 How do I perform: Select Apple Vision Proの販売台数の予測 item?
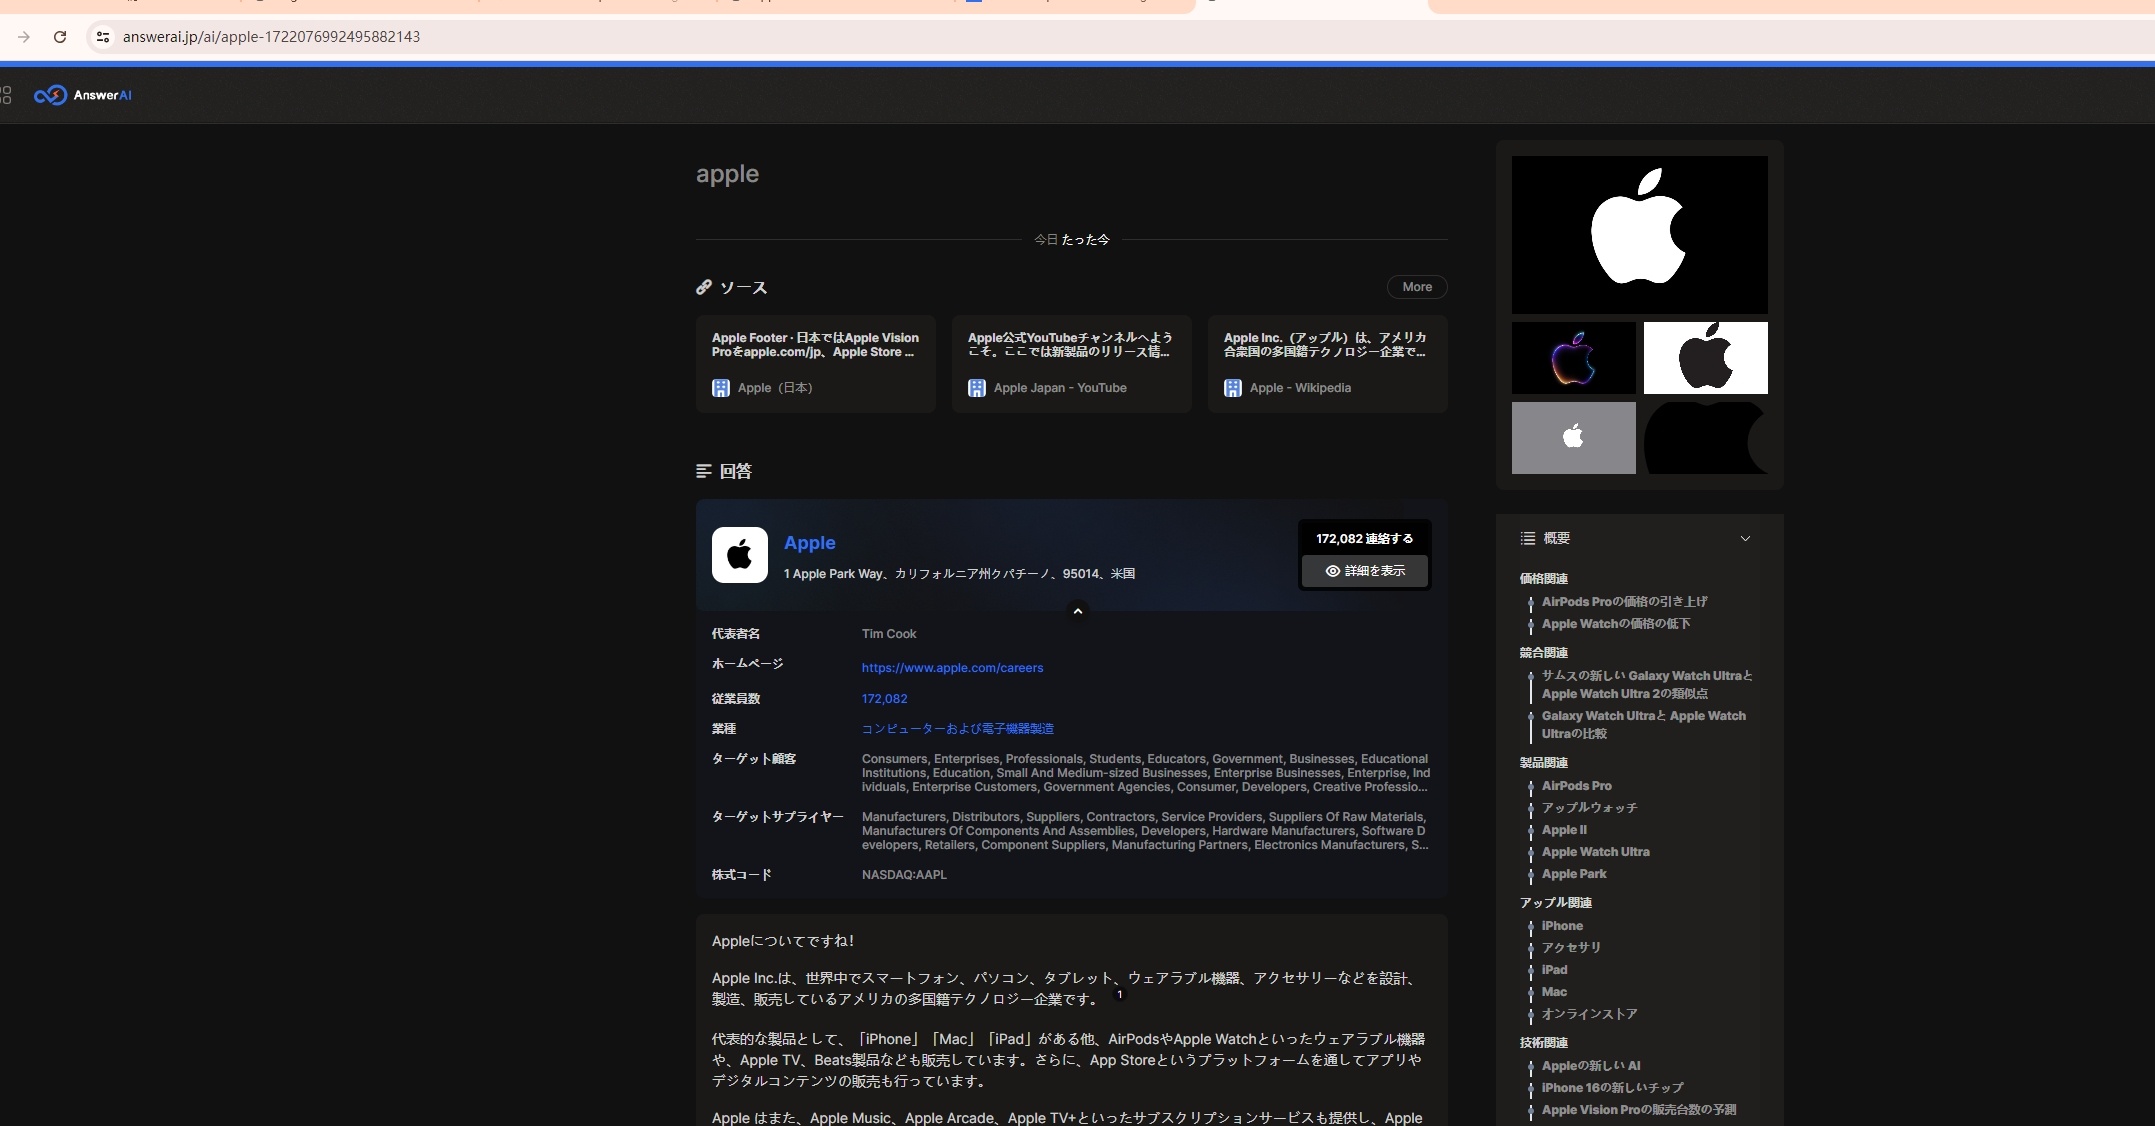pos(1639,1110)
